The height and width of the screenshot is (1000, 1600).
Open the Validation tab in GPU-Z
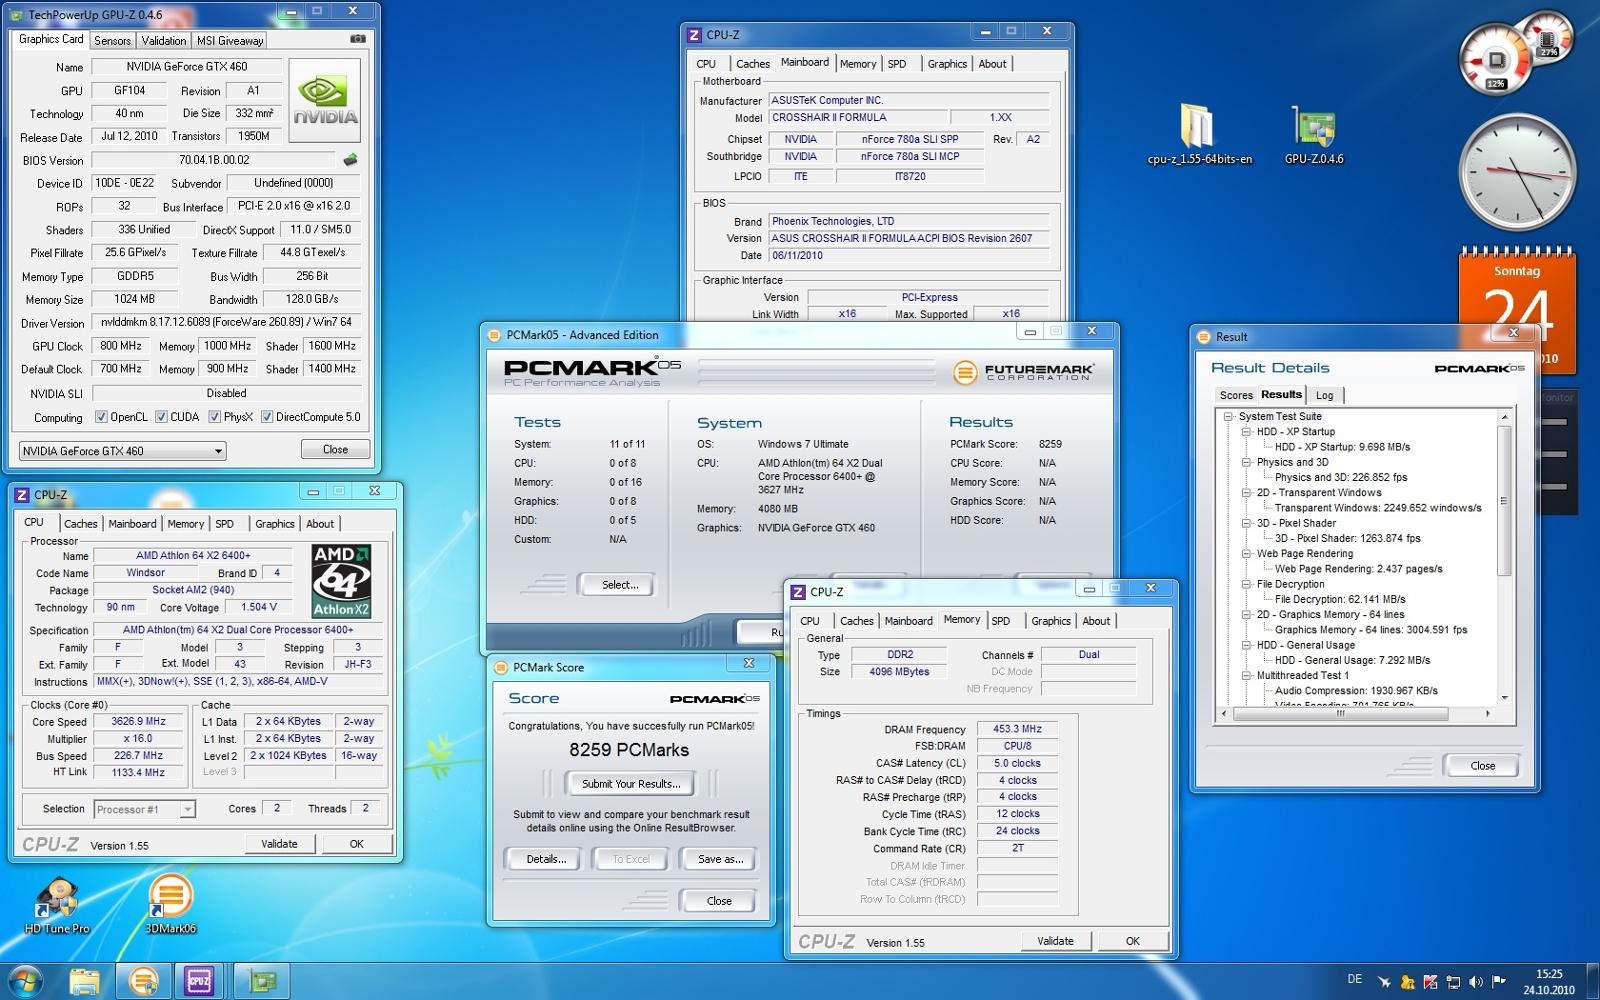coord(164,41)
